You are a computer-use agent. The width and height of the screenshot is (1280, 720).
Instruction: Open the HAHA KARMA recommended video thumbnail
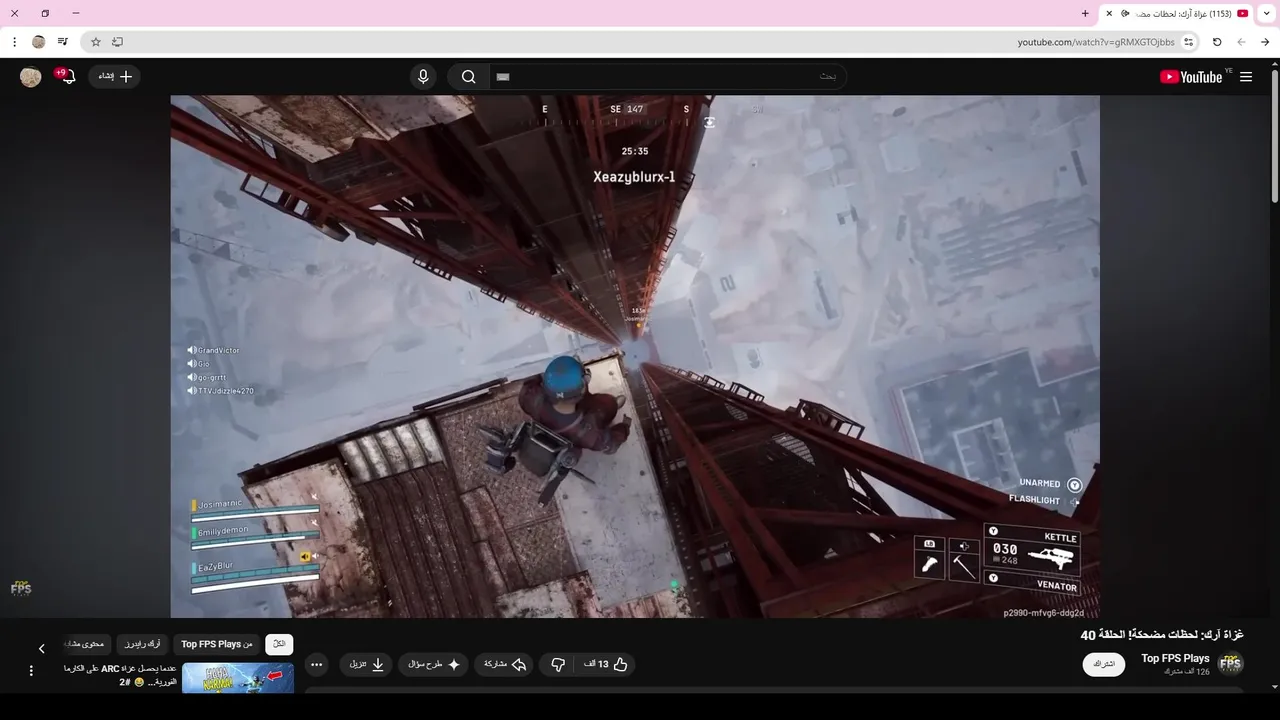(238, 678)
